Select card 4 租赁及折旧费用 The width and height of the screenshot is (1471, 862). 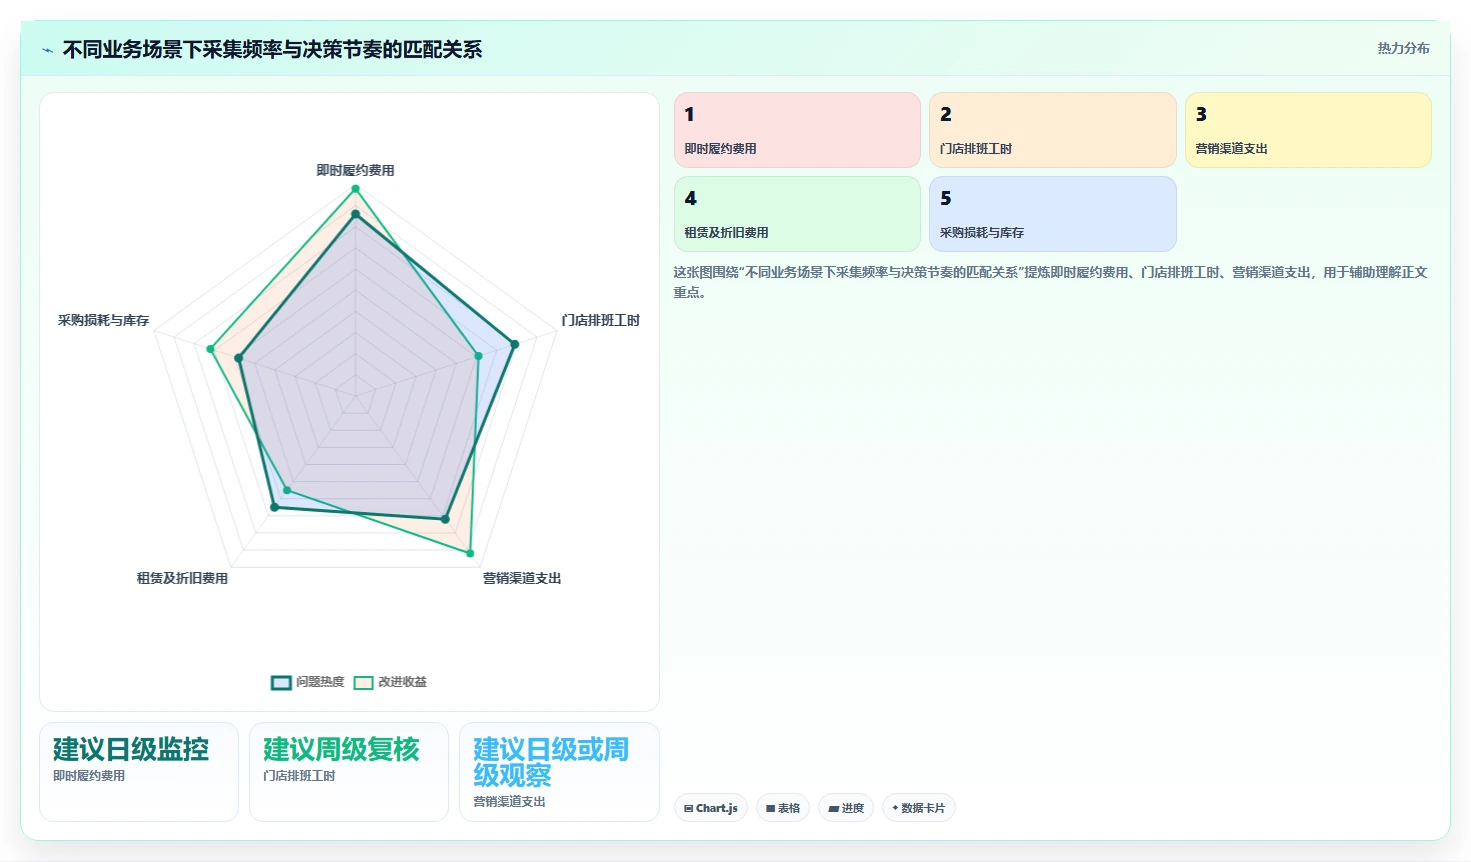point(797,214)
